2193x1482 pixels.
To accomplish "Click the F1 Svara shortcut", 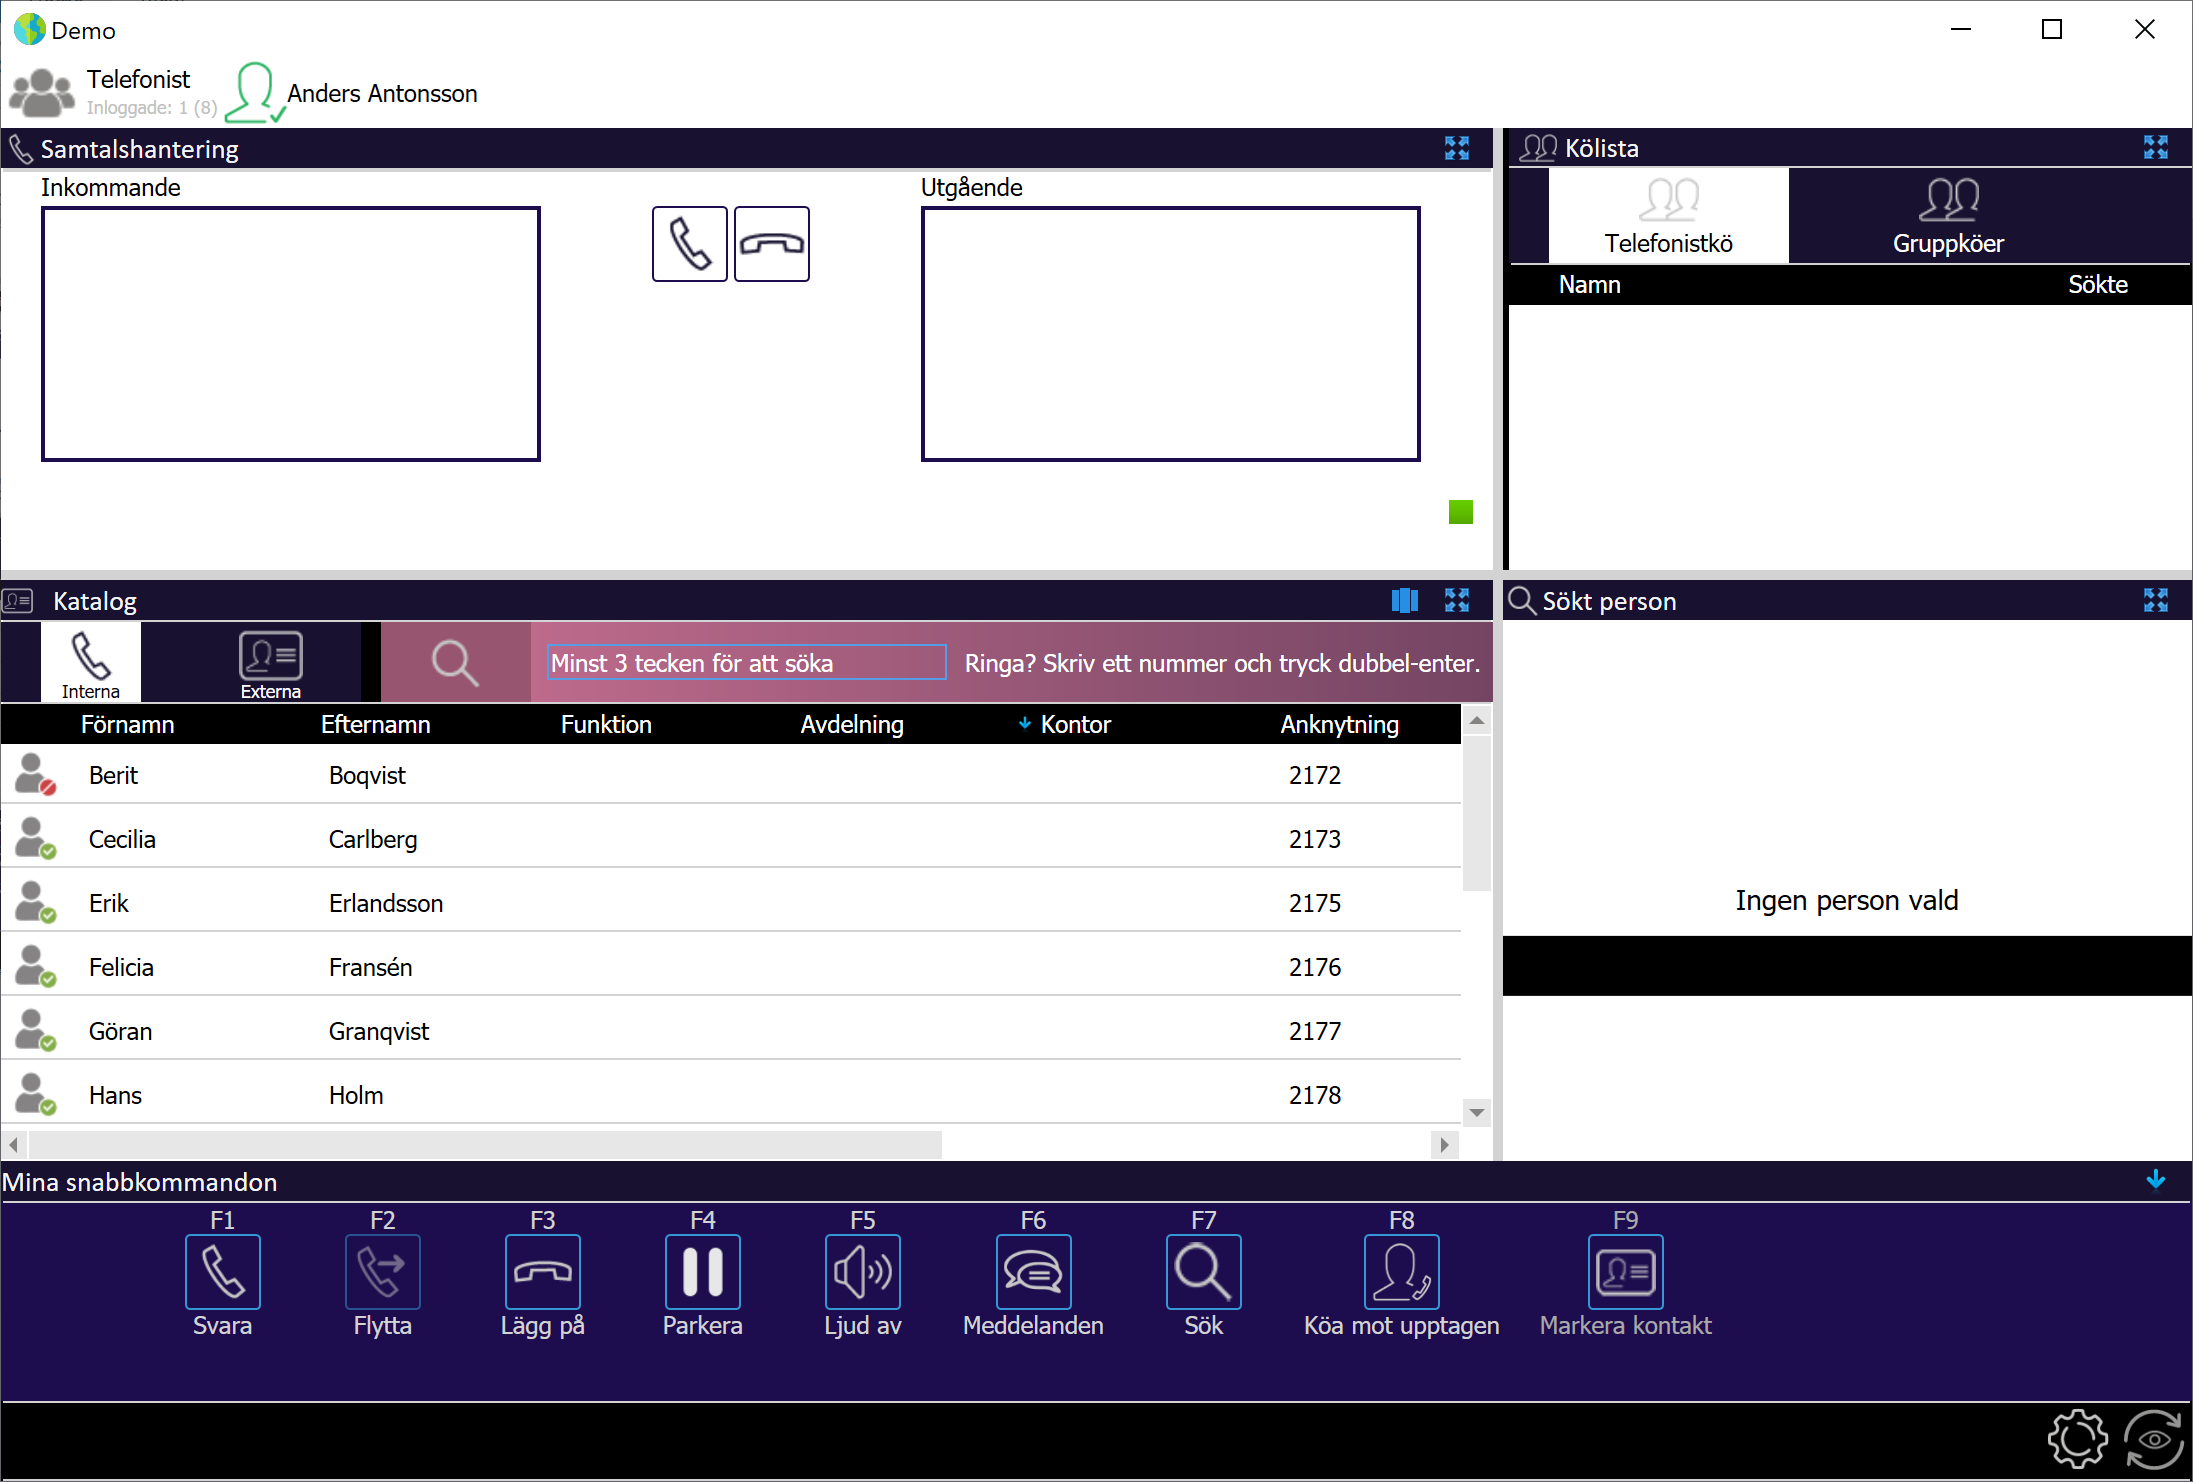I will coord(222,1271).
